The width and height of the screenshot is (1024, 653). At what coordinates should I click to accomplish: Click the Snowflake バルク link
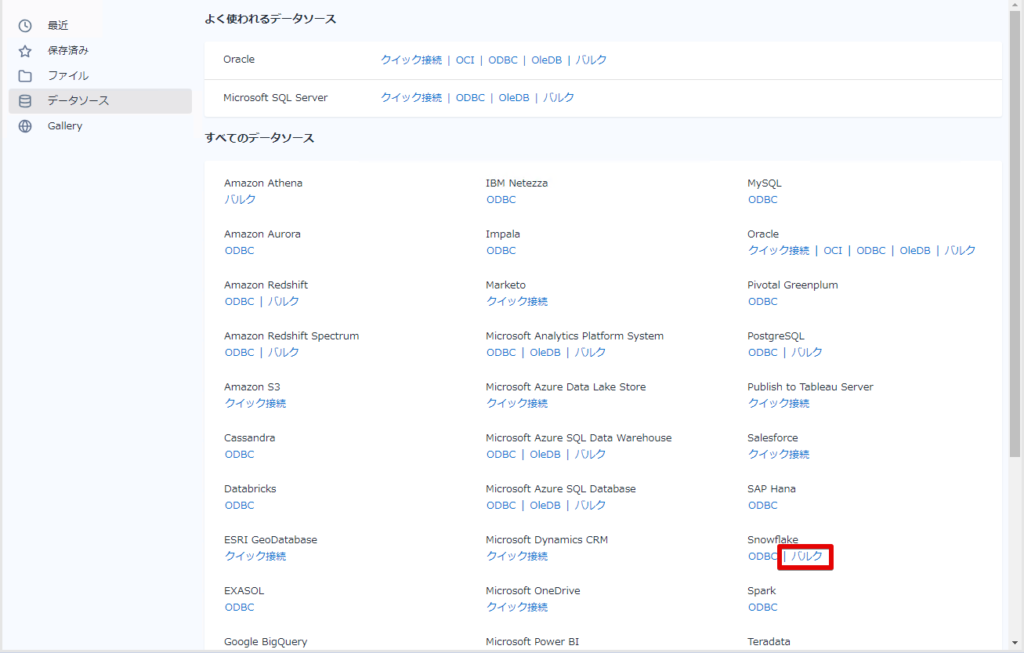coord(807,556)
